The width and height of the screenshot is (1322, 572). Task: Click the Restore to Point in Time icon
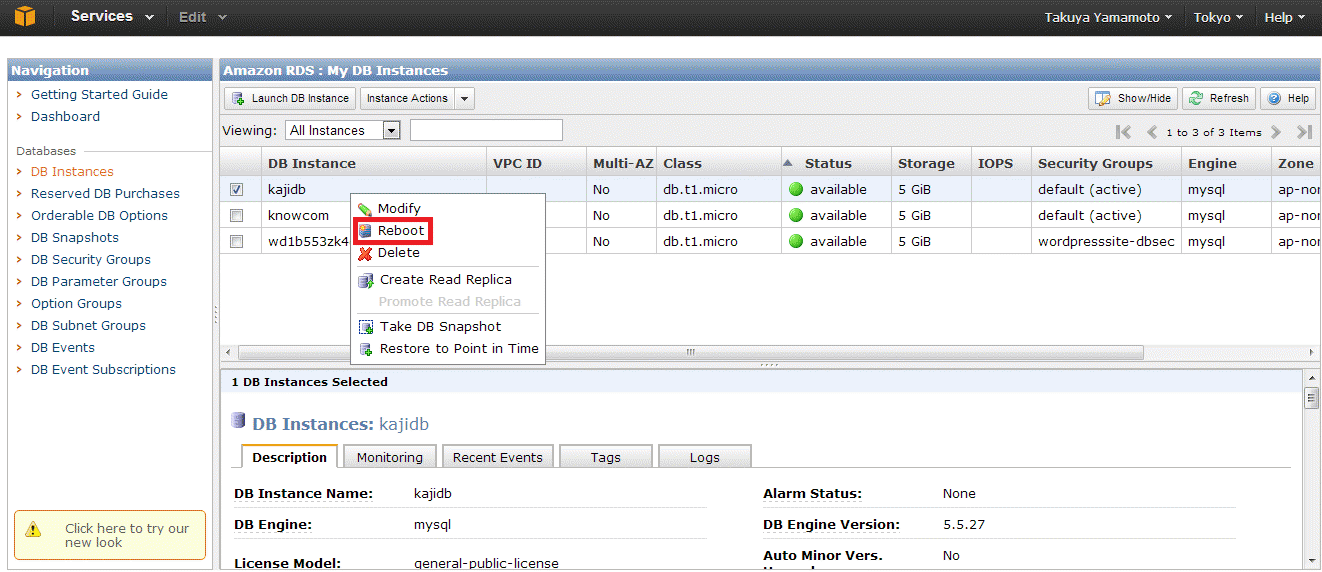[365, 349]
